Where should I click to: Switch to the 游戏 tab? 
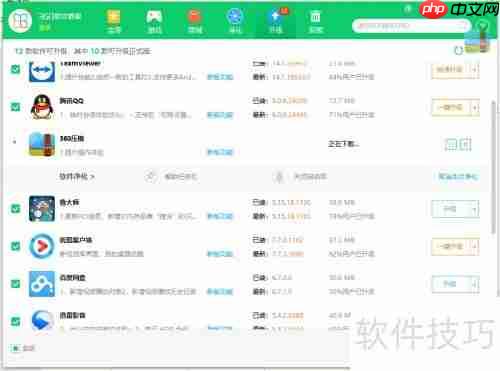[x=154, y=21]
